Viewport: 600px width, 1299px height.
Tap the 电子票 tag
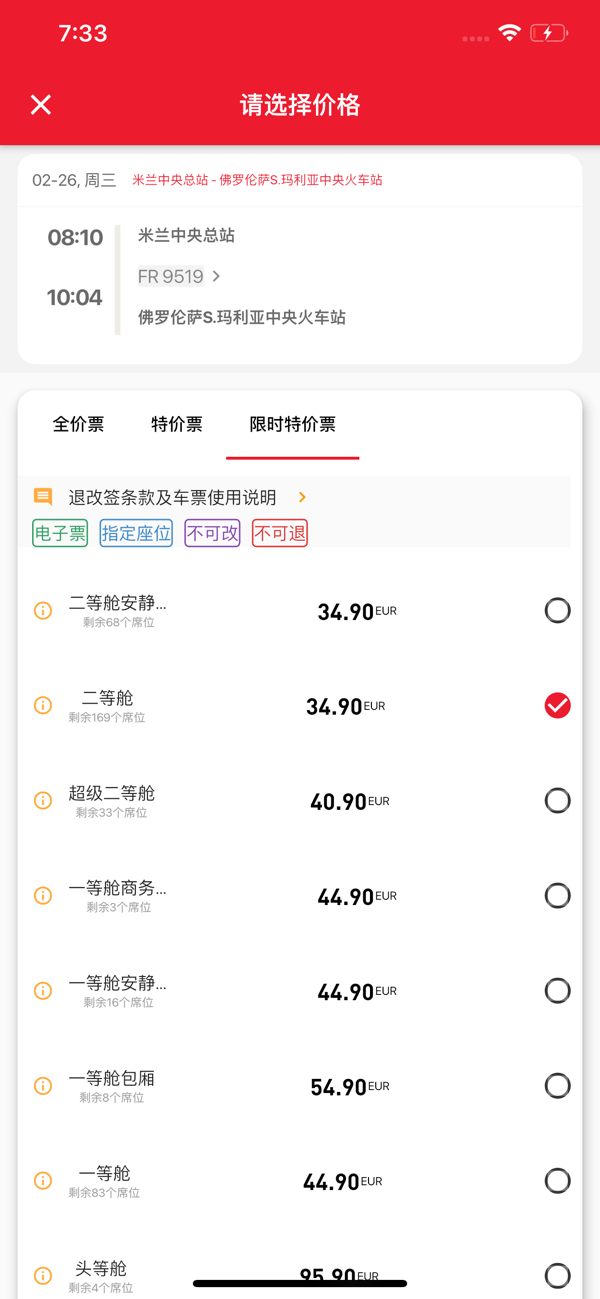coord(60,533)
